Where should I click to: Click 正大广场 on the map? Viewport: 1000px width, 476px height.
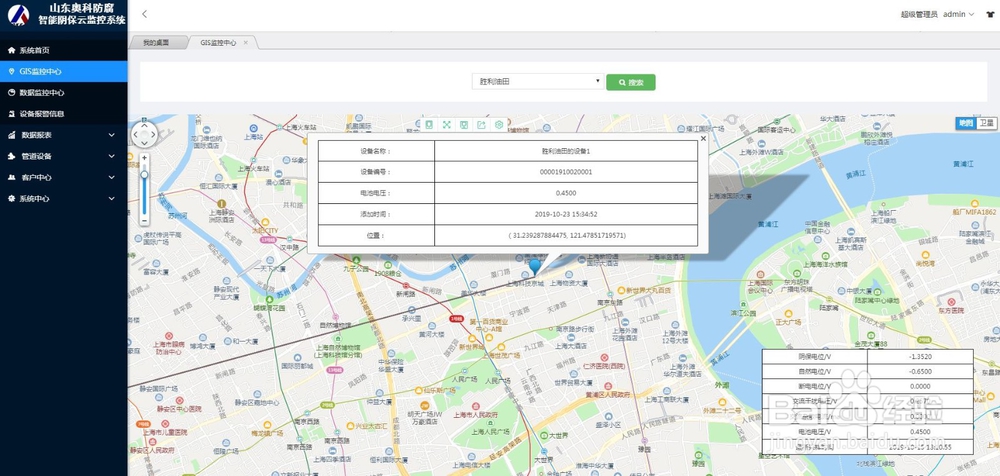pos(787,322)
